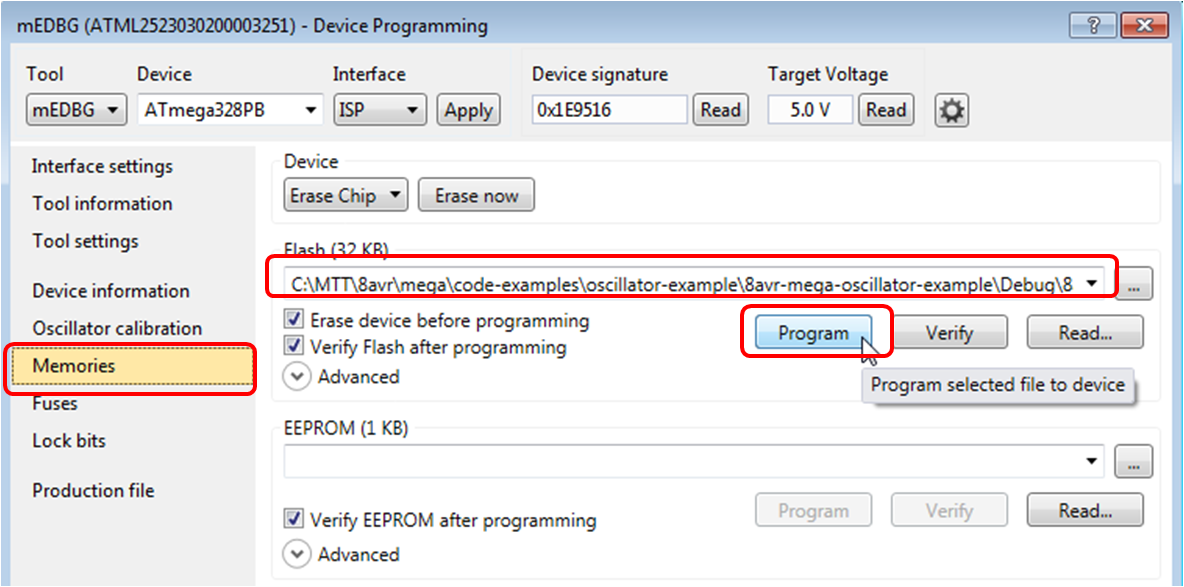Screen dimensions: 1184x587
Task: Expand the Advanced section under Flash
Action: (x=297, y=377)
